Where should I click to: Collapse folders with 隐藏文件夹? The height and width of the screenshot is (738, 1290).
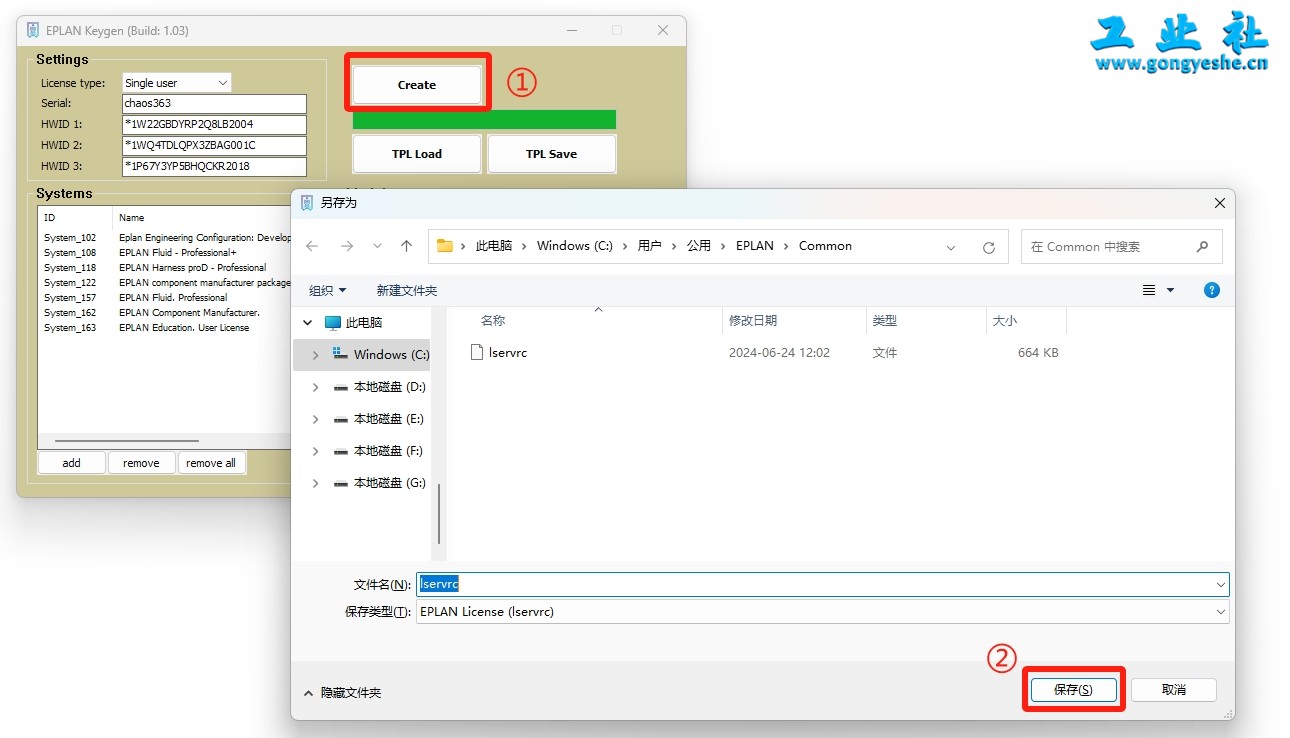pyautogui.click(x=341, y=692)
